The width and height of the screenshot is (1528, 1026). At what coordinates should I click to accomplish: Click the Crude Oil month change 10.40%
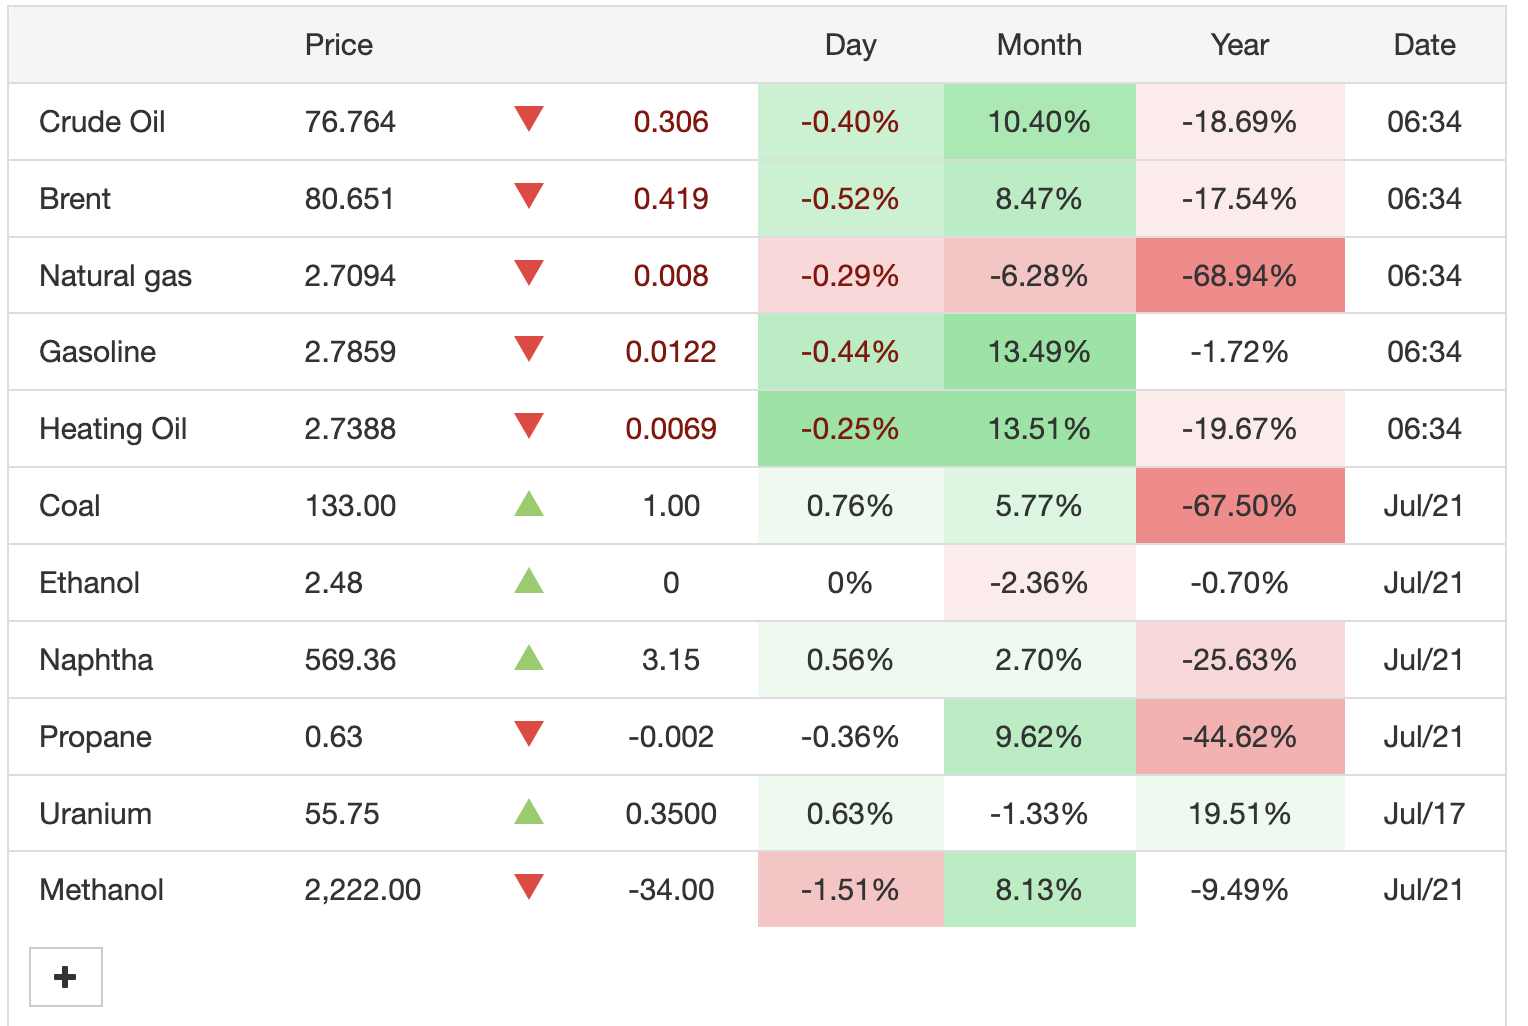click(x=1039, y=122)
